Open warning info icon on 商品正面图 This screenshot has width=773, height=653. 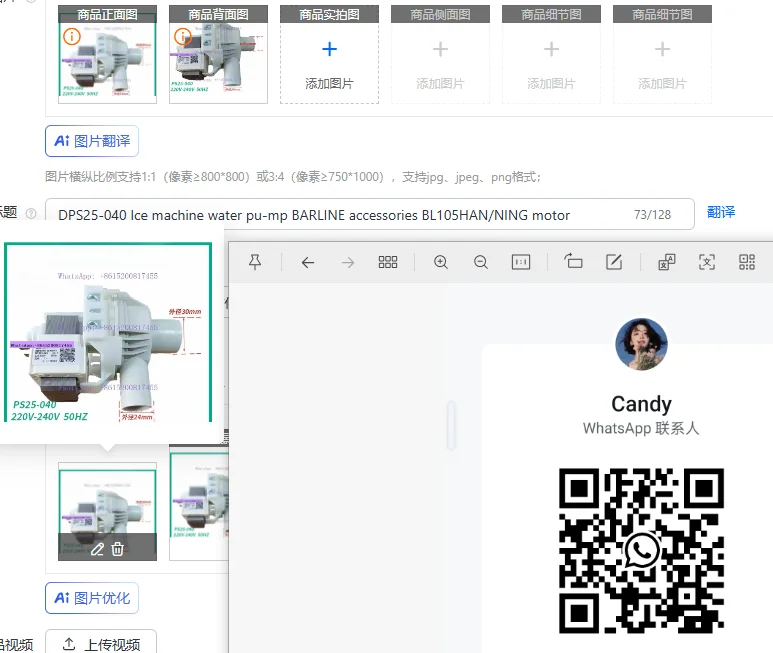coord(72,36)
